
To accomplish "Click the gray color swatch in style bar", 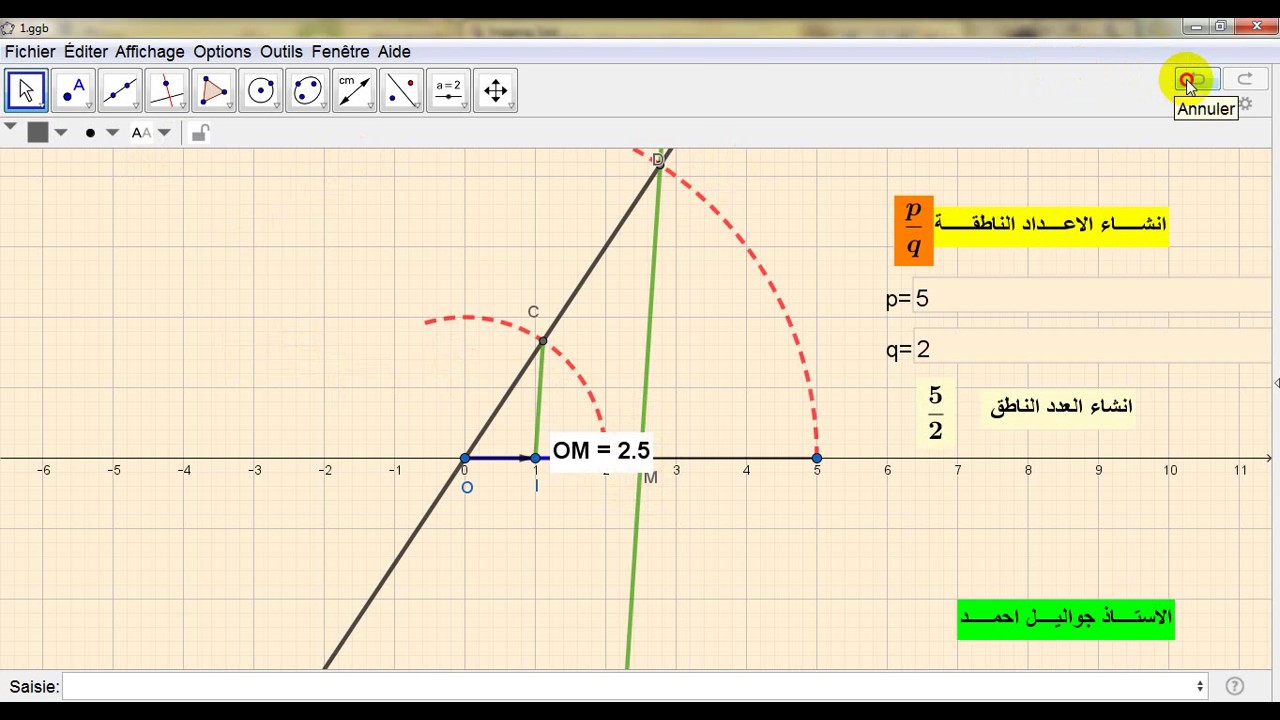I will pos(38,132).
